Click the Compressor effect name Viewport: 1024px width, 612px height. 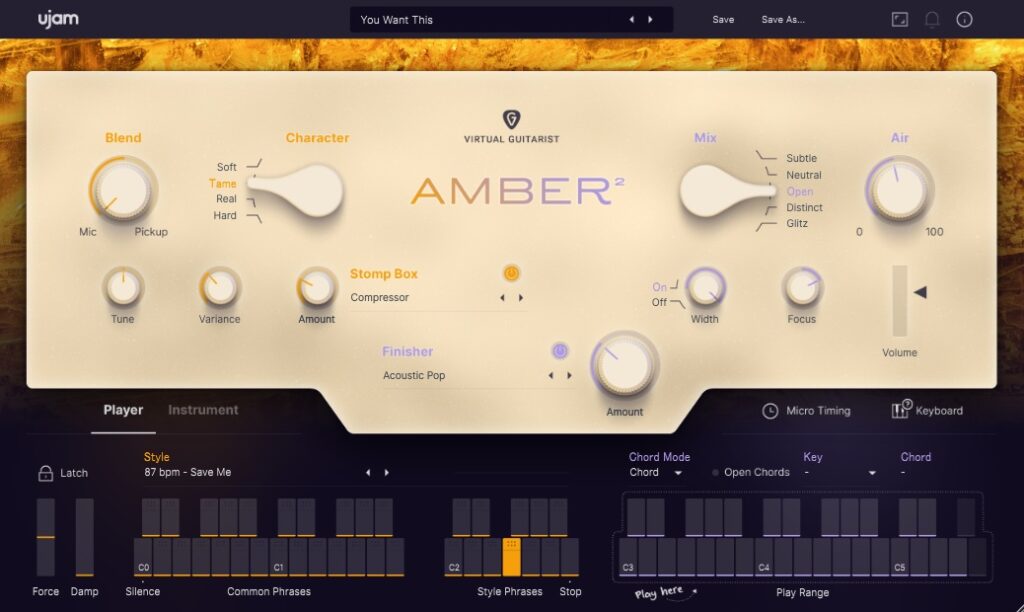[x=379, y=297]
